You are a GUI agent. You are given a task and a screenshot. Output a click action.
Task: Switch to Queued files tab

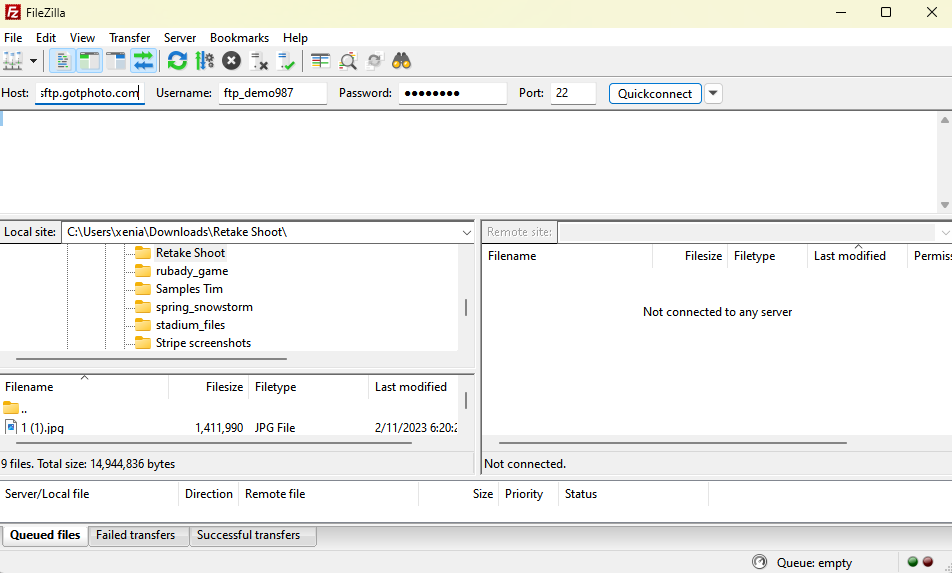(x=46, y=535)
